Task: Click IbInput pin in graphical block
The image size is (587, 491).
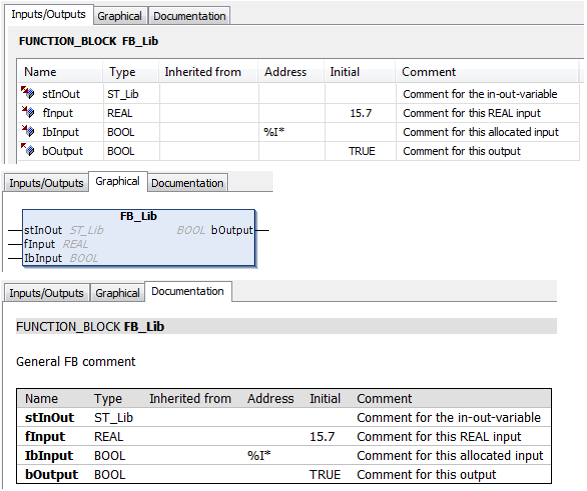Action: coord(43,258)
